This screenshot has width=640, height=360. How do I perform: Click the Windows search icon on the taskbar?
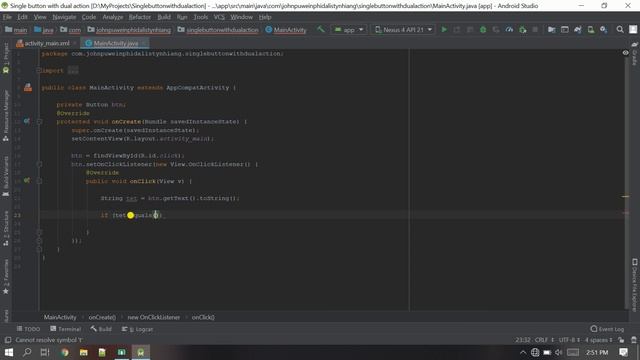(27, 352)
